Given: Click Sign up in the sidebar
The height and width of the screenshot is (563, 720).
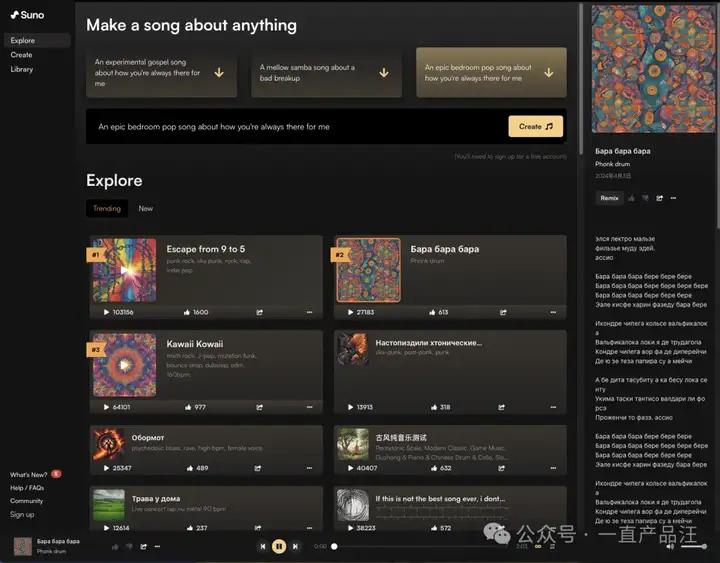Looking at the screenshot, I should pos(22,514).
